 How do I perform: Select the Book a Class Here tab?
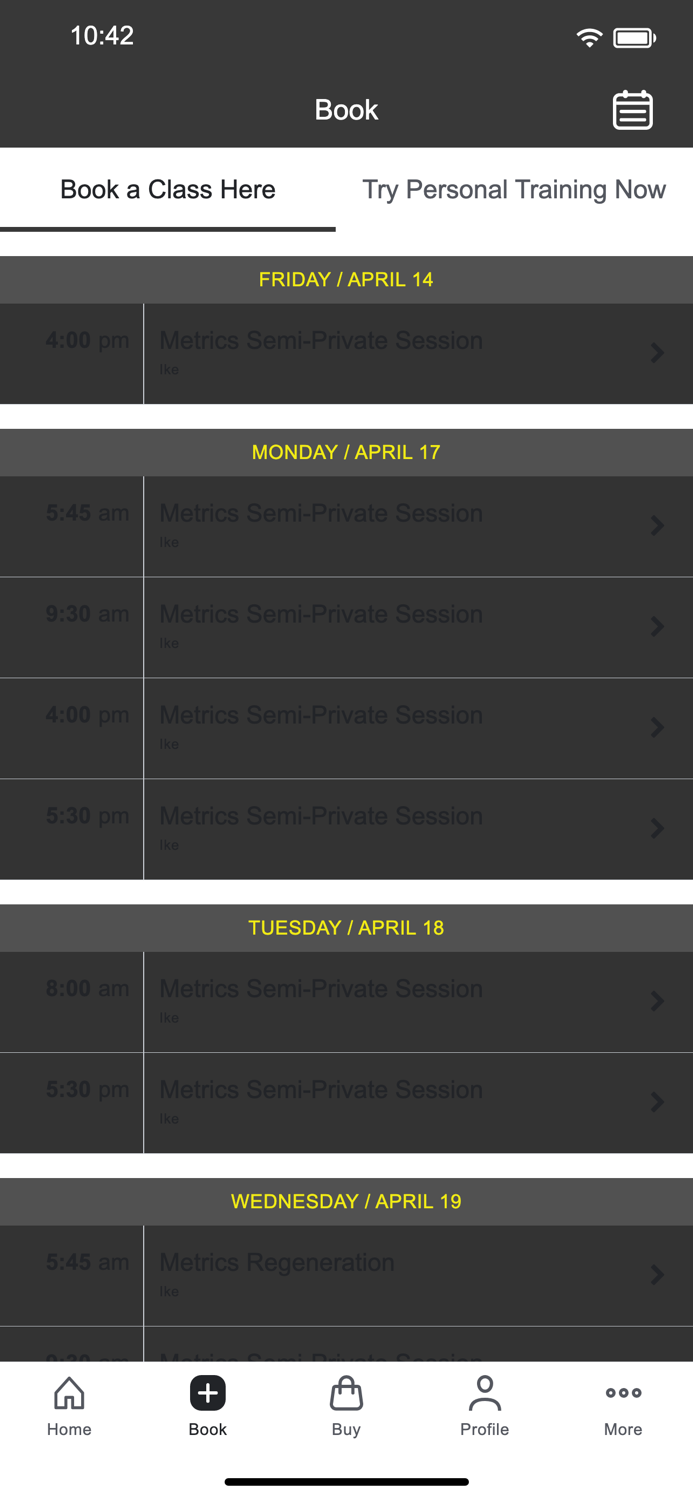pyautogui.click(x=167, y=189)
